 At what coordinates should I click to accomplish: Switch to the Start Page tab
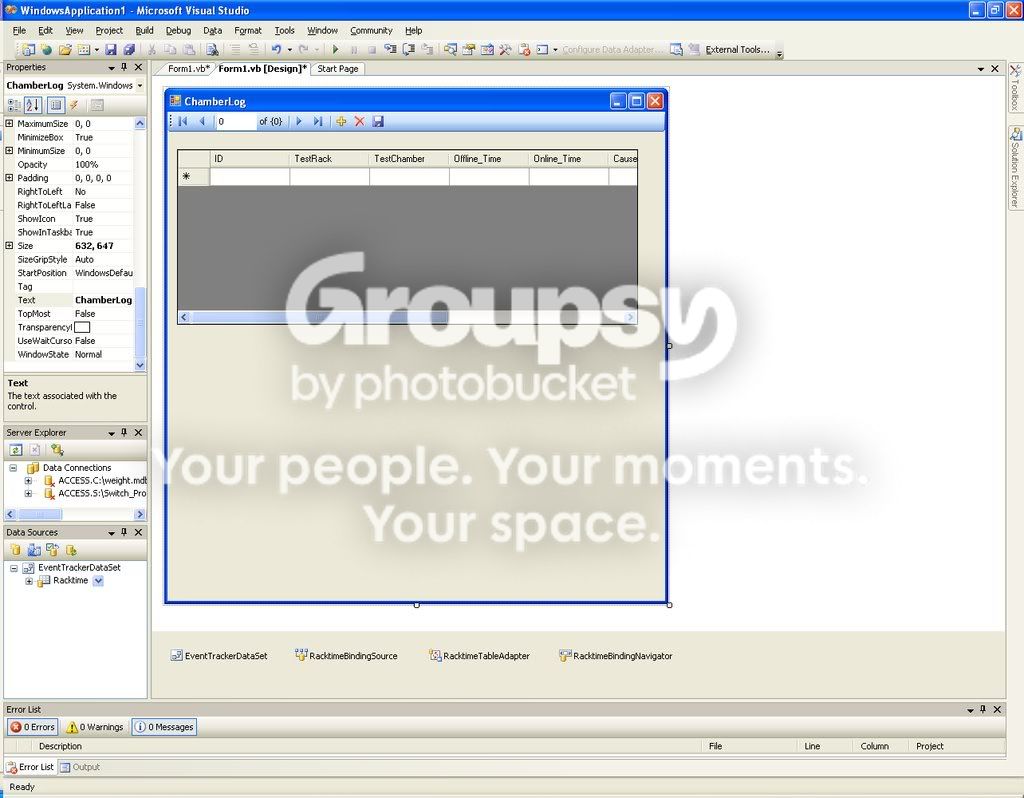[338, 69]
